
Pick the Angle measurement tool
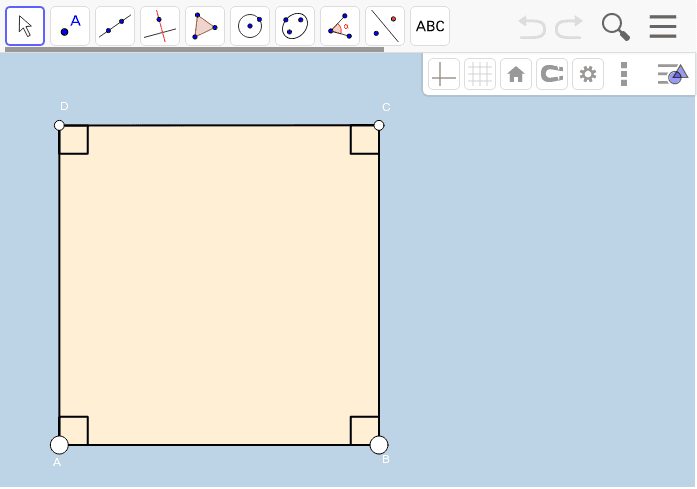click(x=340, y=26)
